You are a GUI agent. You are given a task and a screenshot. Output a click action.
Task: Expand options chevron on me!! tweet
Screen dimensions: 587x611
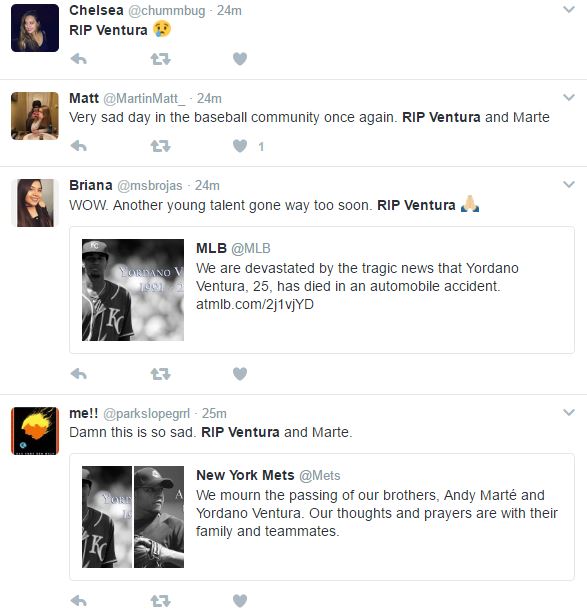click(x=569, y=412)
